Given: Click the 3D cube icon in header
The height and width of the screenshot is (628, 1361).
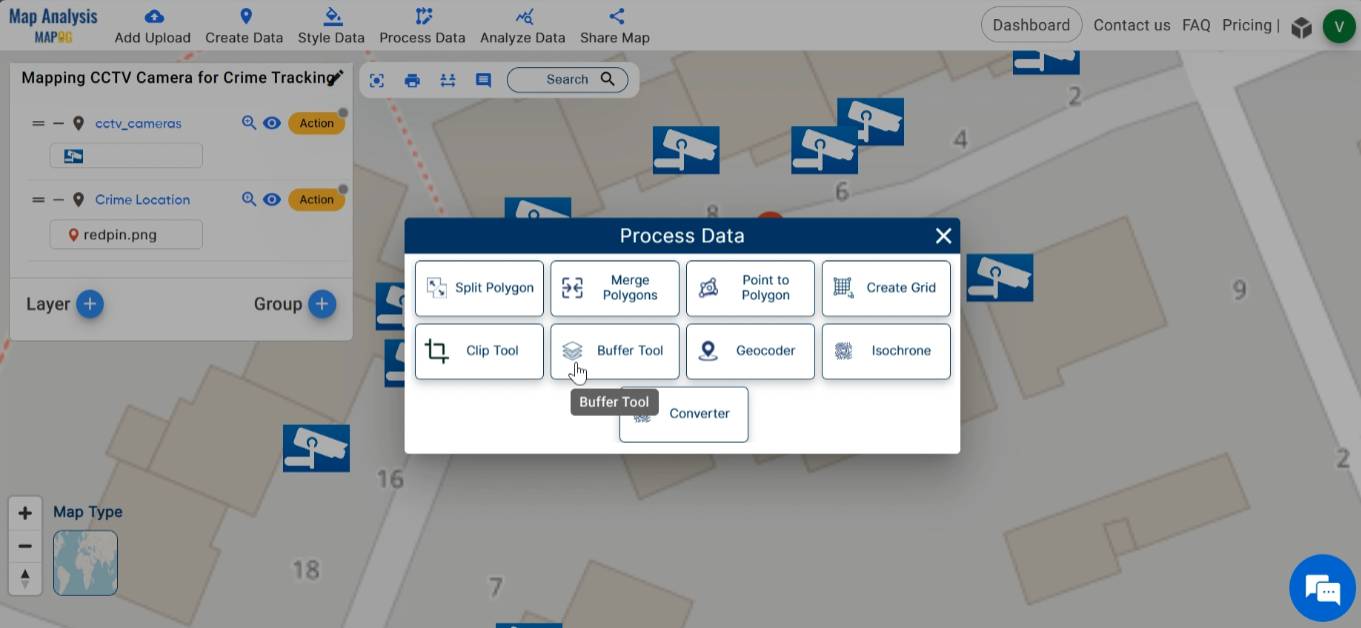Looking at the screenshot, I should pos(1301,27).
